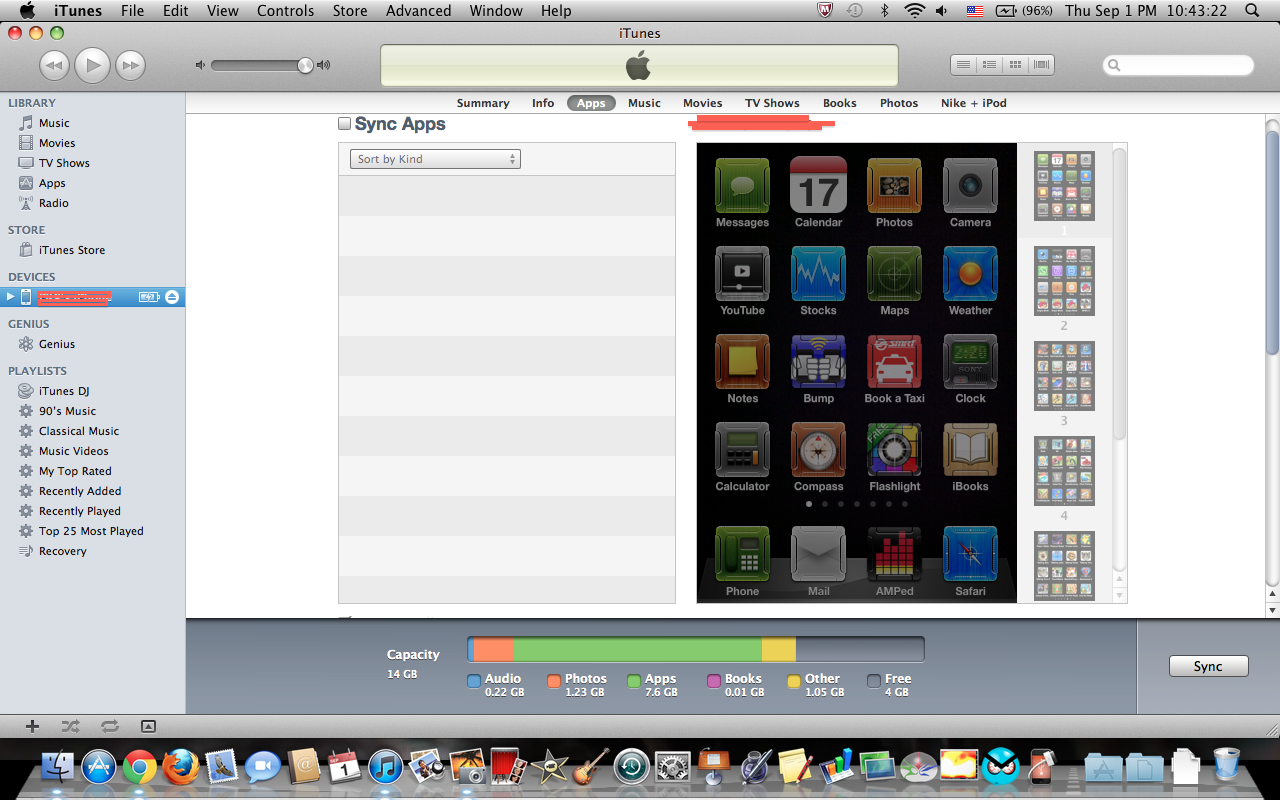
Task: Select the Maps app icon
Action: pyautogui.click(x=894, y=273)
